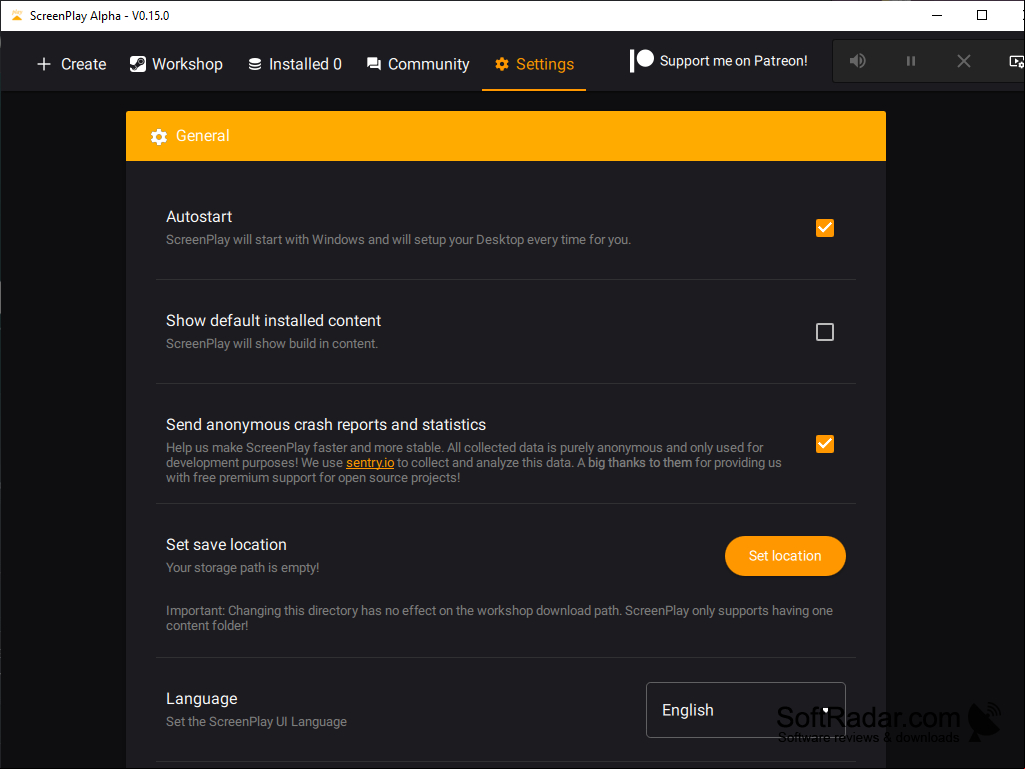Screen dimensions: 1025x769
Task: Click the General section header
Action: click(x=506, y=136)
